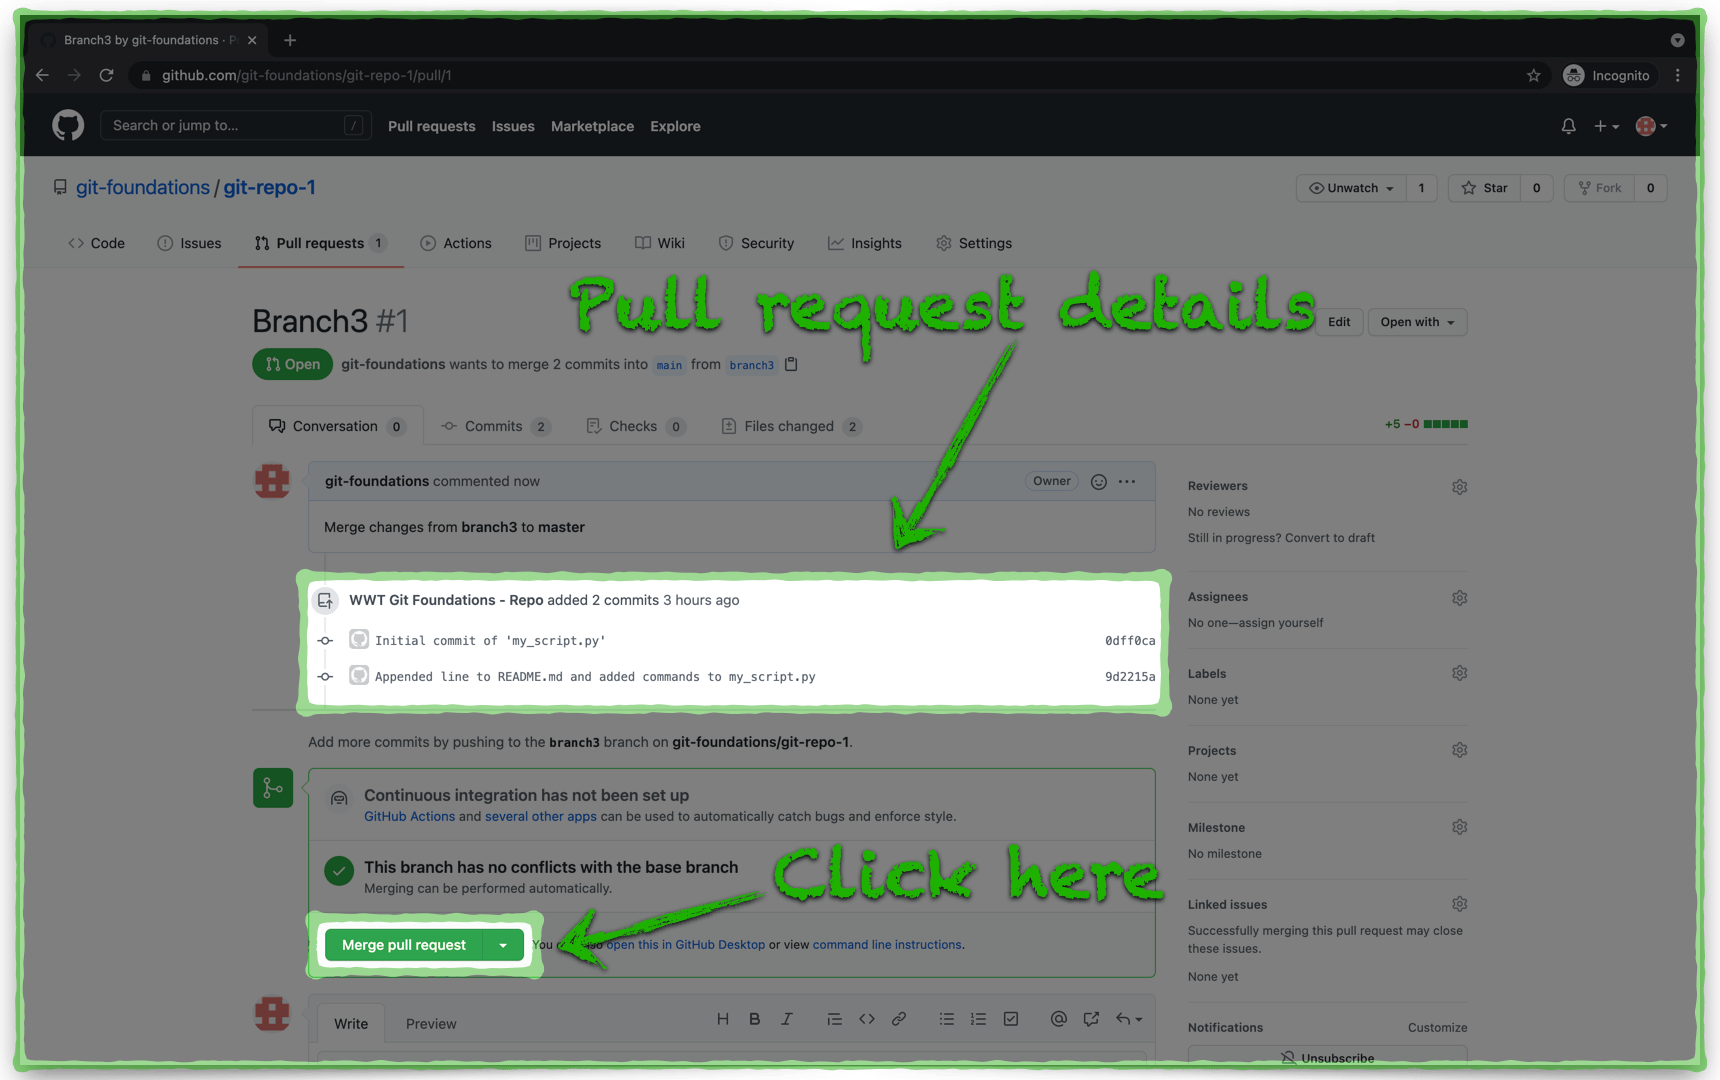This screenshot has width=1720, height=1080.
Task: Switch to the Issues repository tab
Action: pyautogui.click(x=189, y=243)
